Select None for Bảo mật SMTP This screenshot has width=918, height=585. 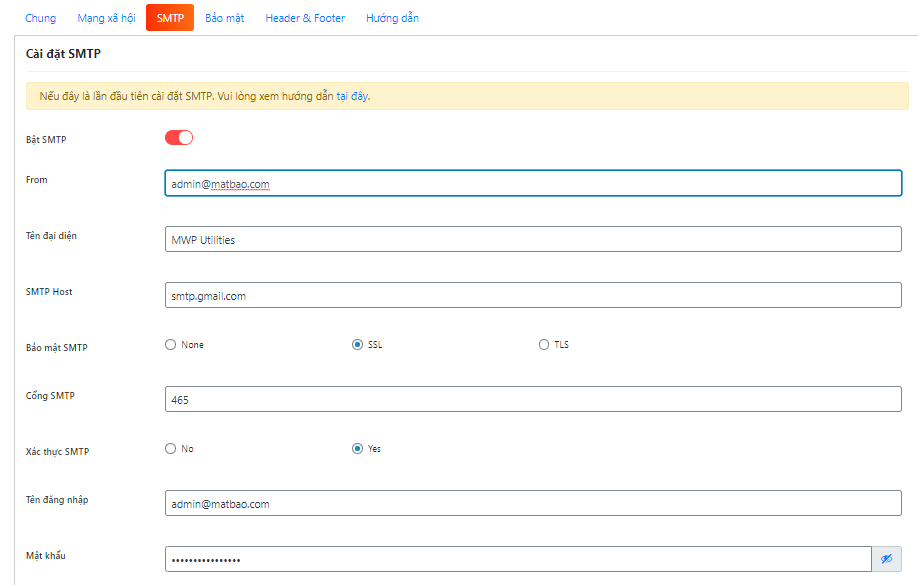coord(170,345)
